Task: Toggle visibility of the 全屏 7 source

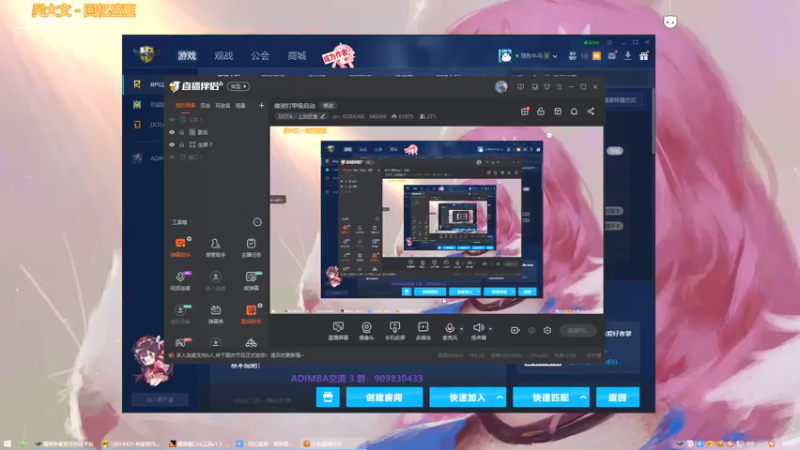Action: (x=172, y=145)
